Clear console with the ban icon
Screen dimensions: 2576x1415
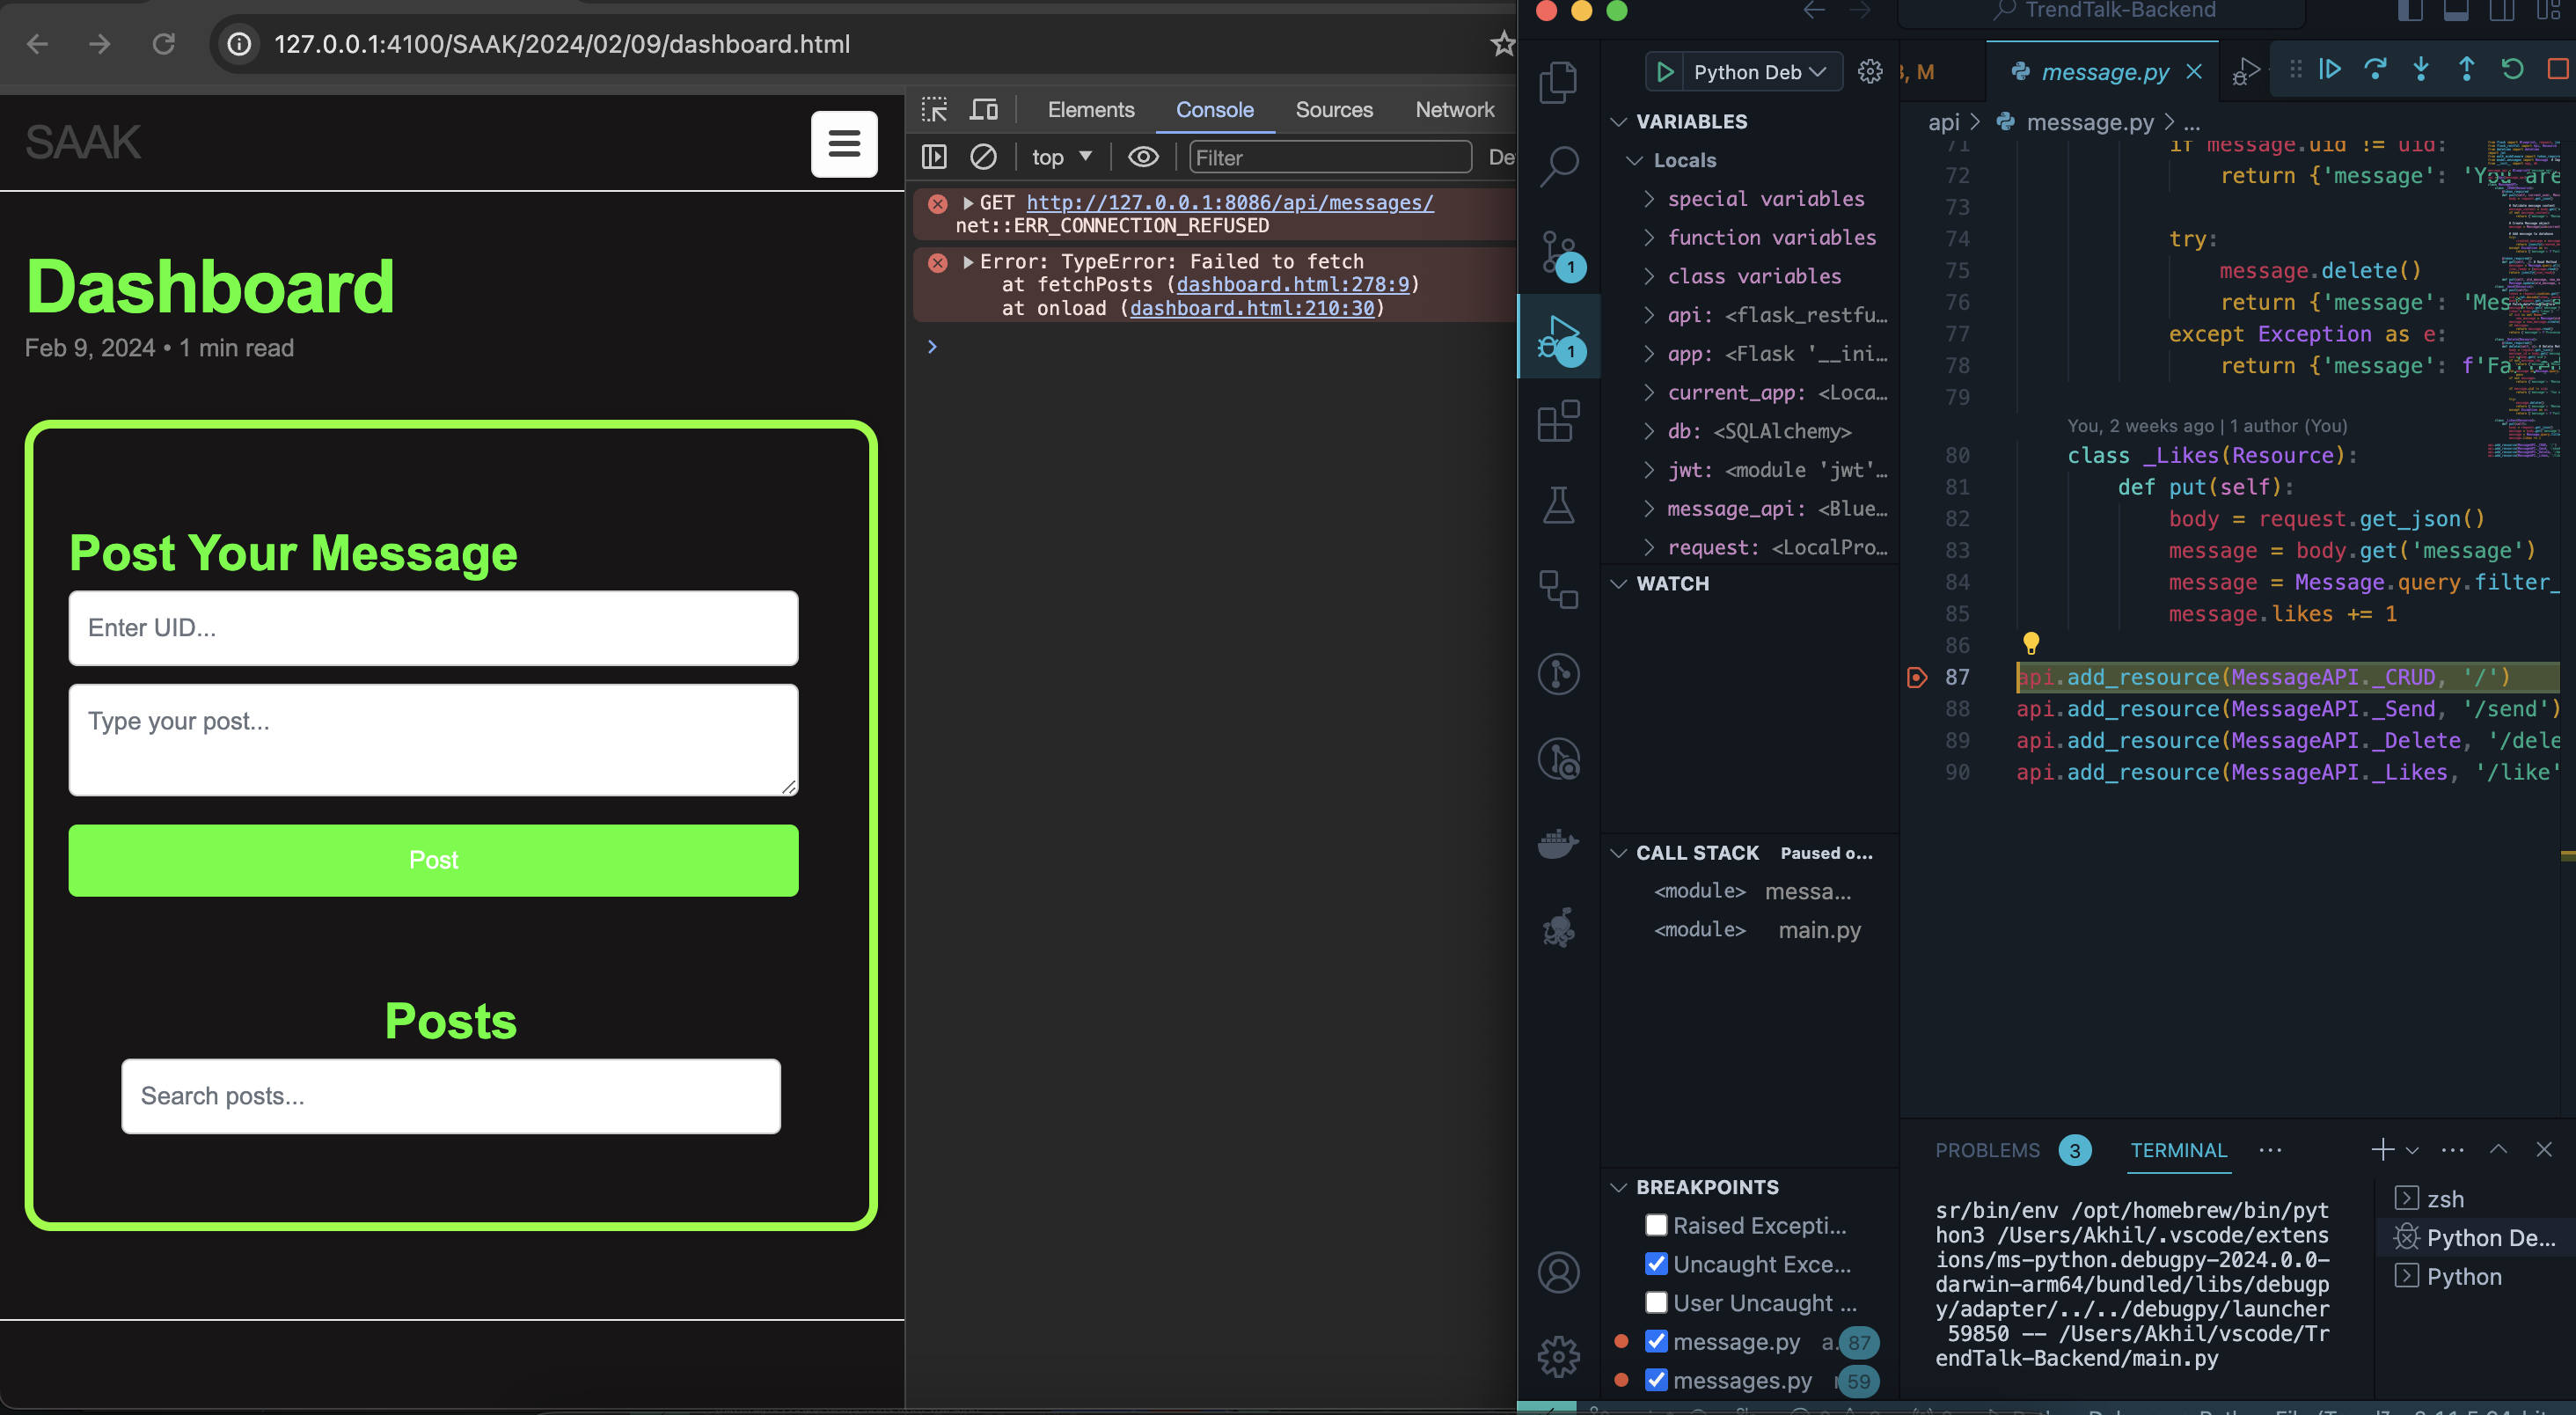[x=983, y=157]
